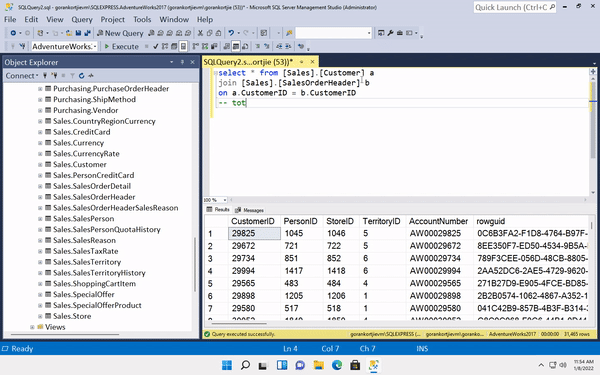
Task: Click Decrease Indent icon
Action: [x=279, y=47]
